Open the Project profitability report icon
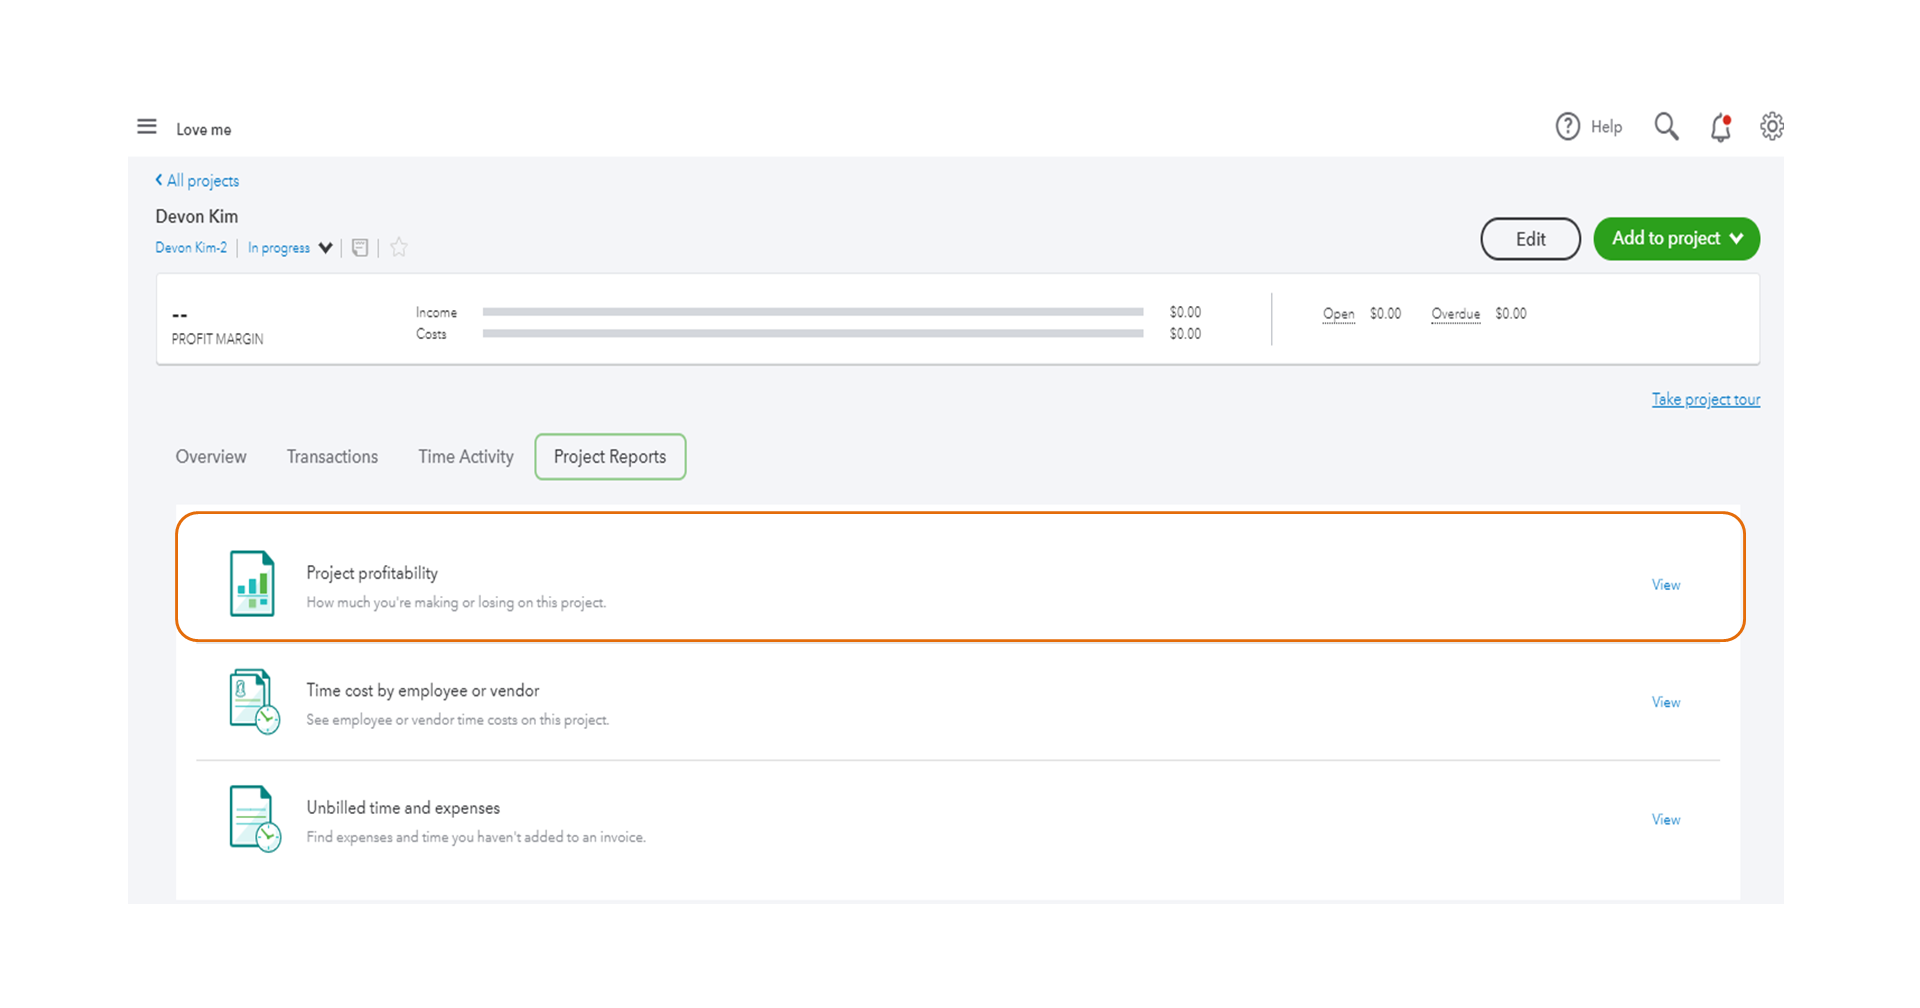 (x=252, y=583)
